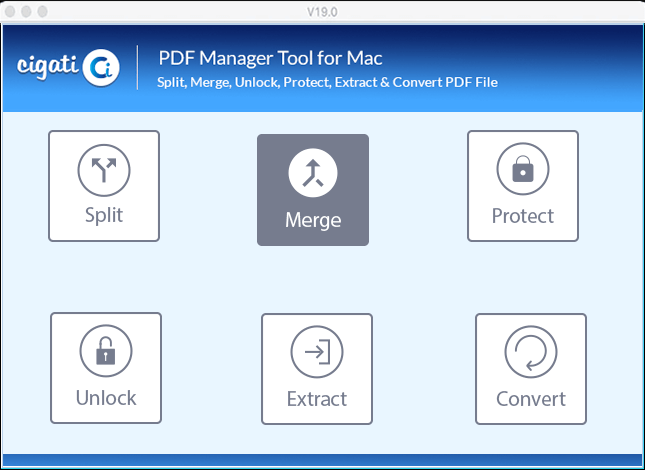
Task: Minimize the window using middle title button
Action: coord(26,12)
